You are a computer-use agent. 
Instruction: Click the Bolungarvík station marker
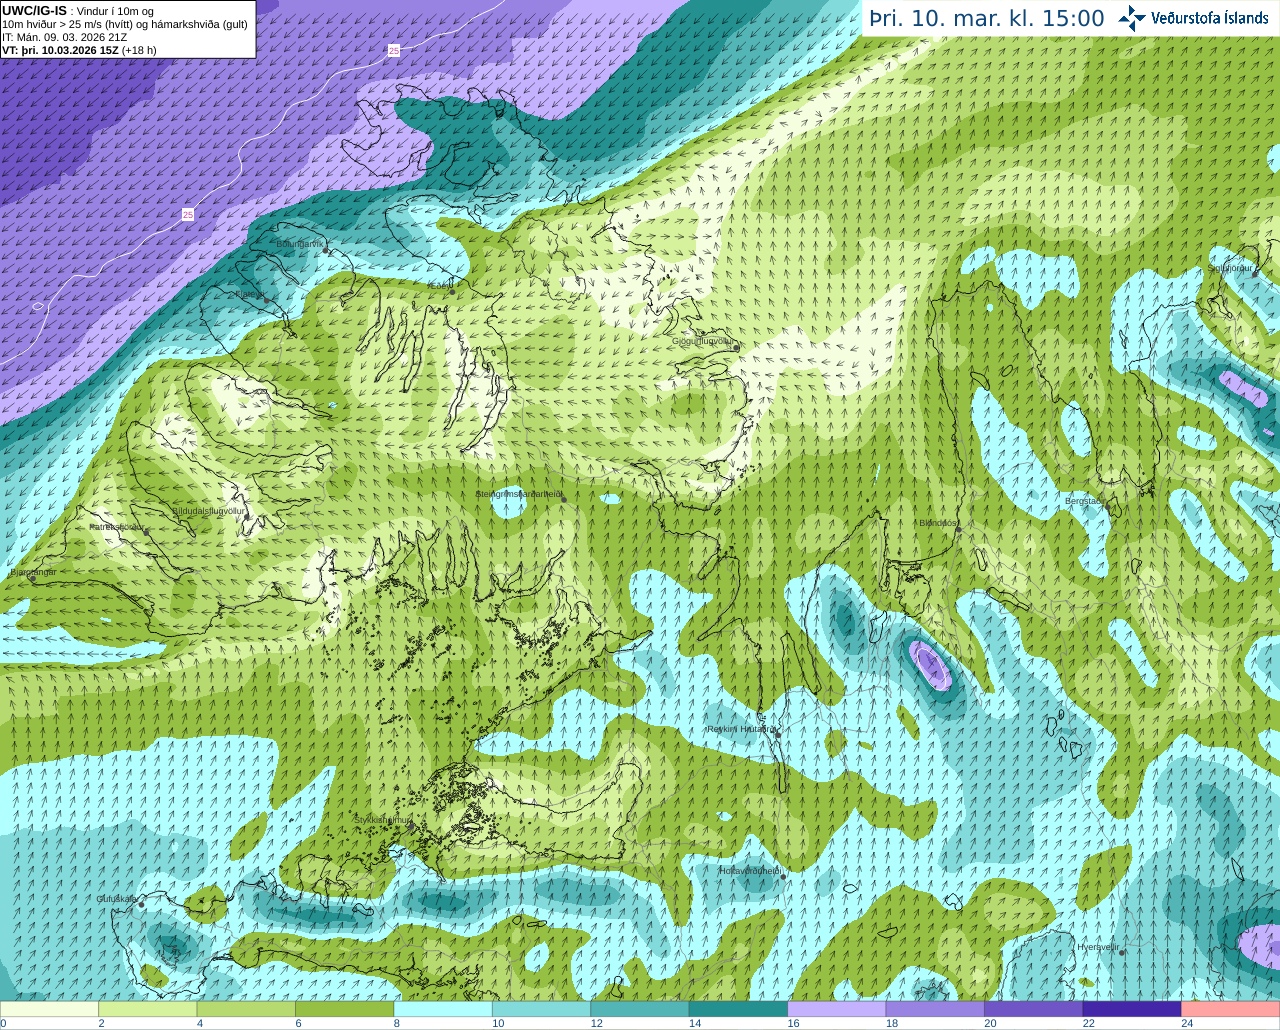(x=326, y=251)
